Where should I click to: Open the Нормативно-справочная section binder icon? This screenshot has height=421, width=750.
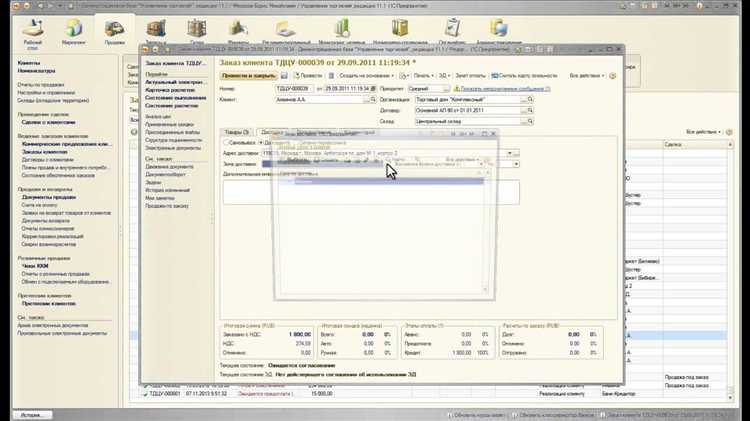point(400,29)
